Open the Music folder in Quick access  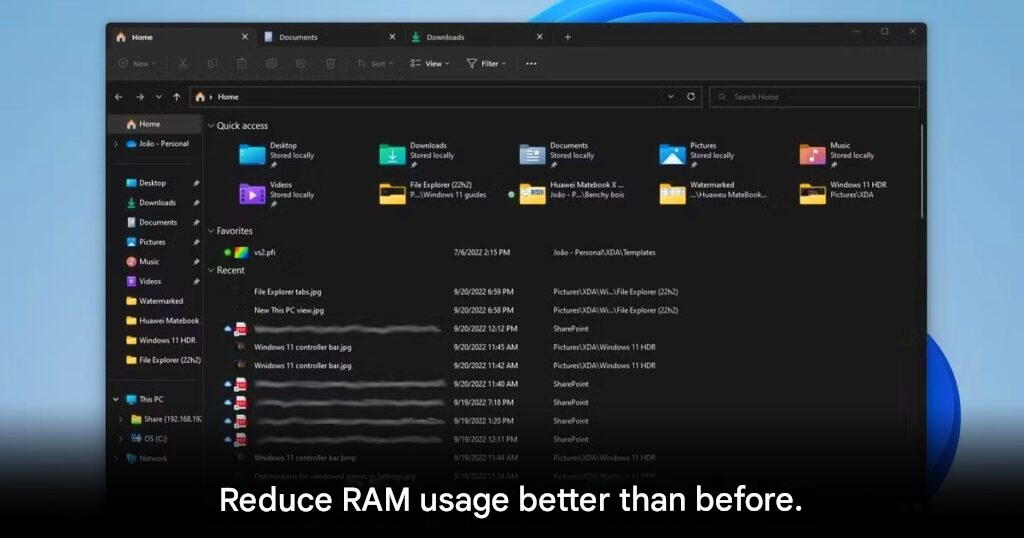coord(812,154)
